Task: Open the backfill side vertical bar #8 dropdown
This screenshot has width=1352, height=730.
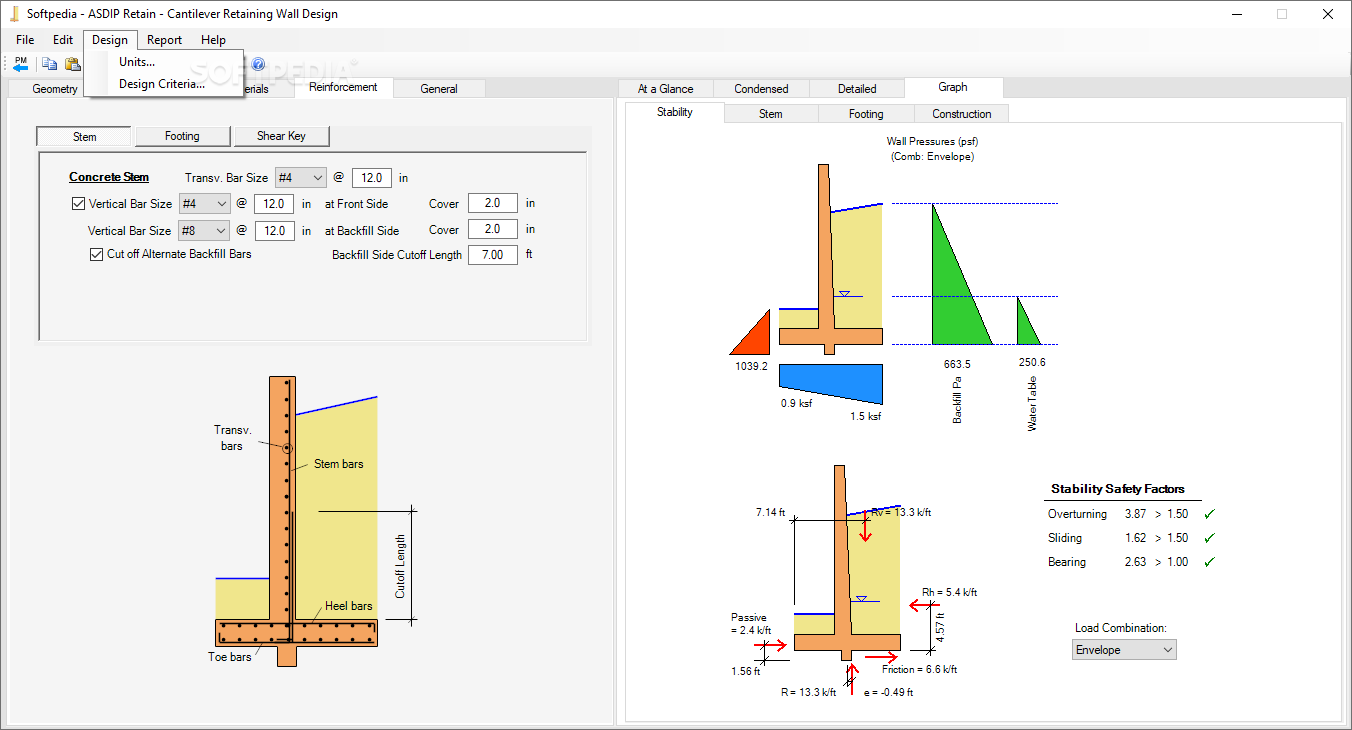Action: coord(204,231)
